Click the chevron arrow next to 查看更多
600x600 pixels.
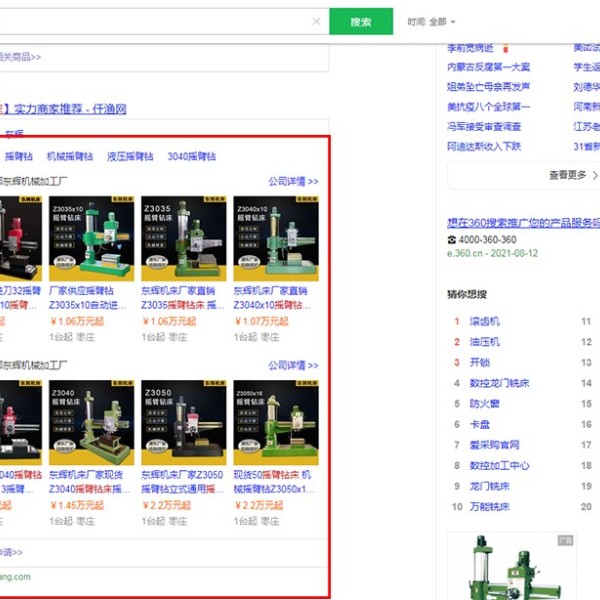595,176
